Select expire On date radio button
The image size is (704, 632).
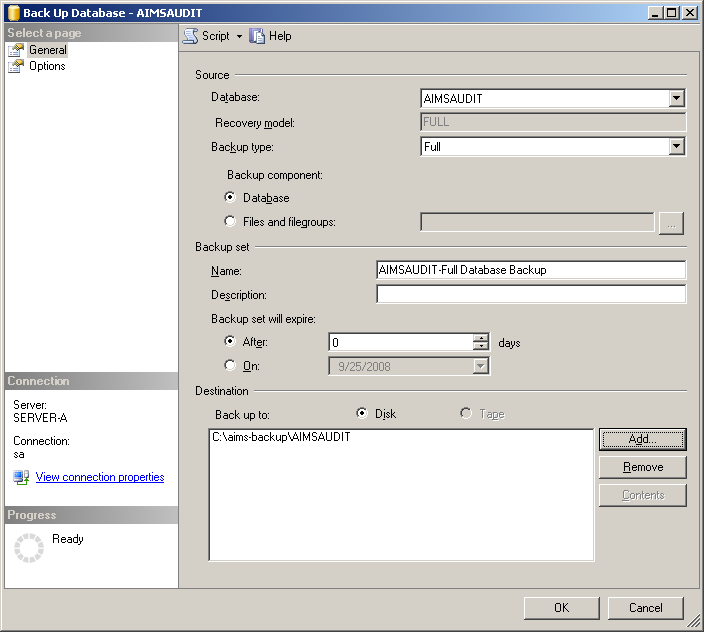tap(231, 366)
